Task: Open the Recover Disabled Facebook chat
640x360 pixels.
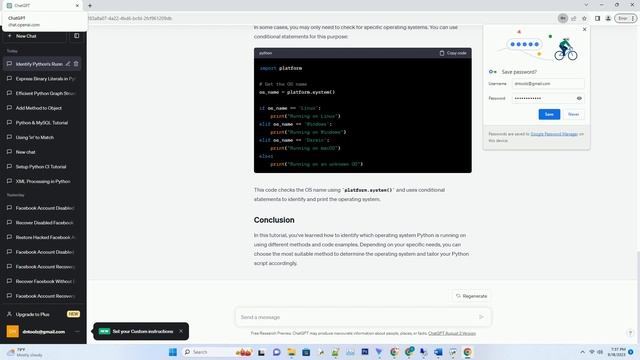Action: [x=42, y=223]
